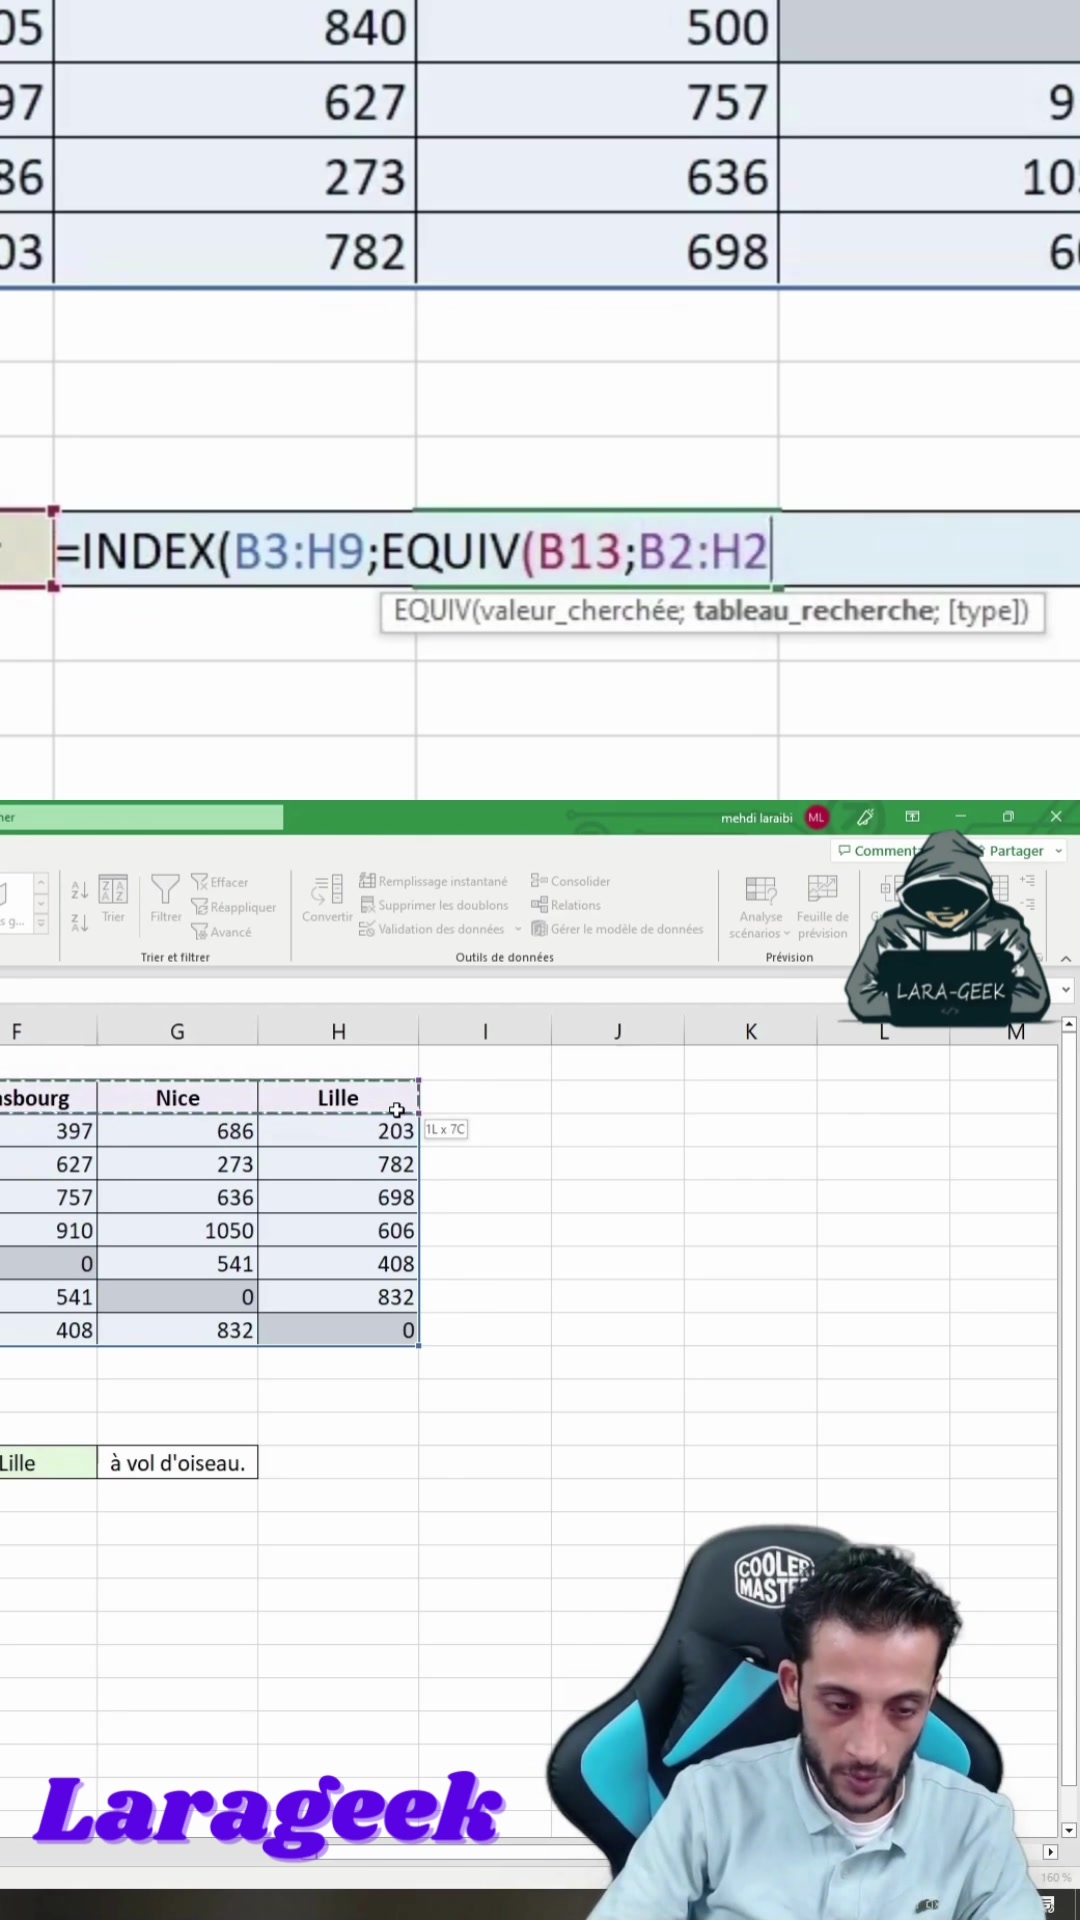Open the Analyse scénarios menu

point(760,908)
